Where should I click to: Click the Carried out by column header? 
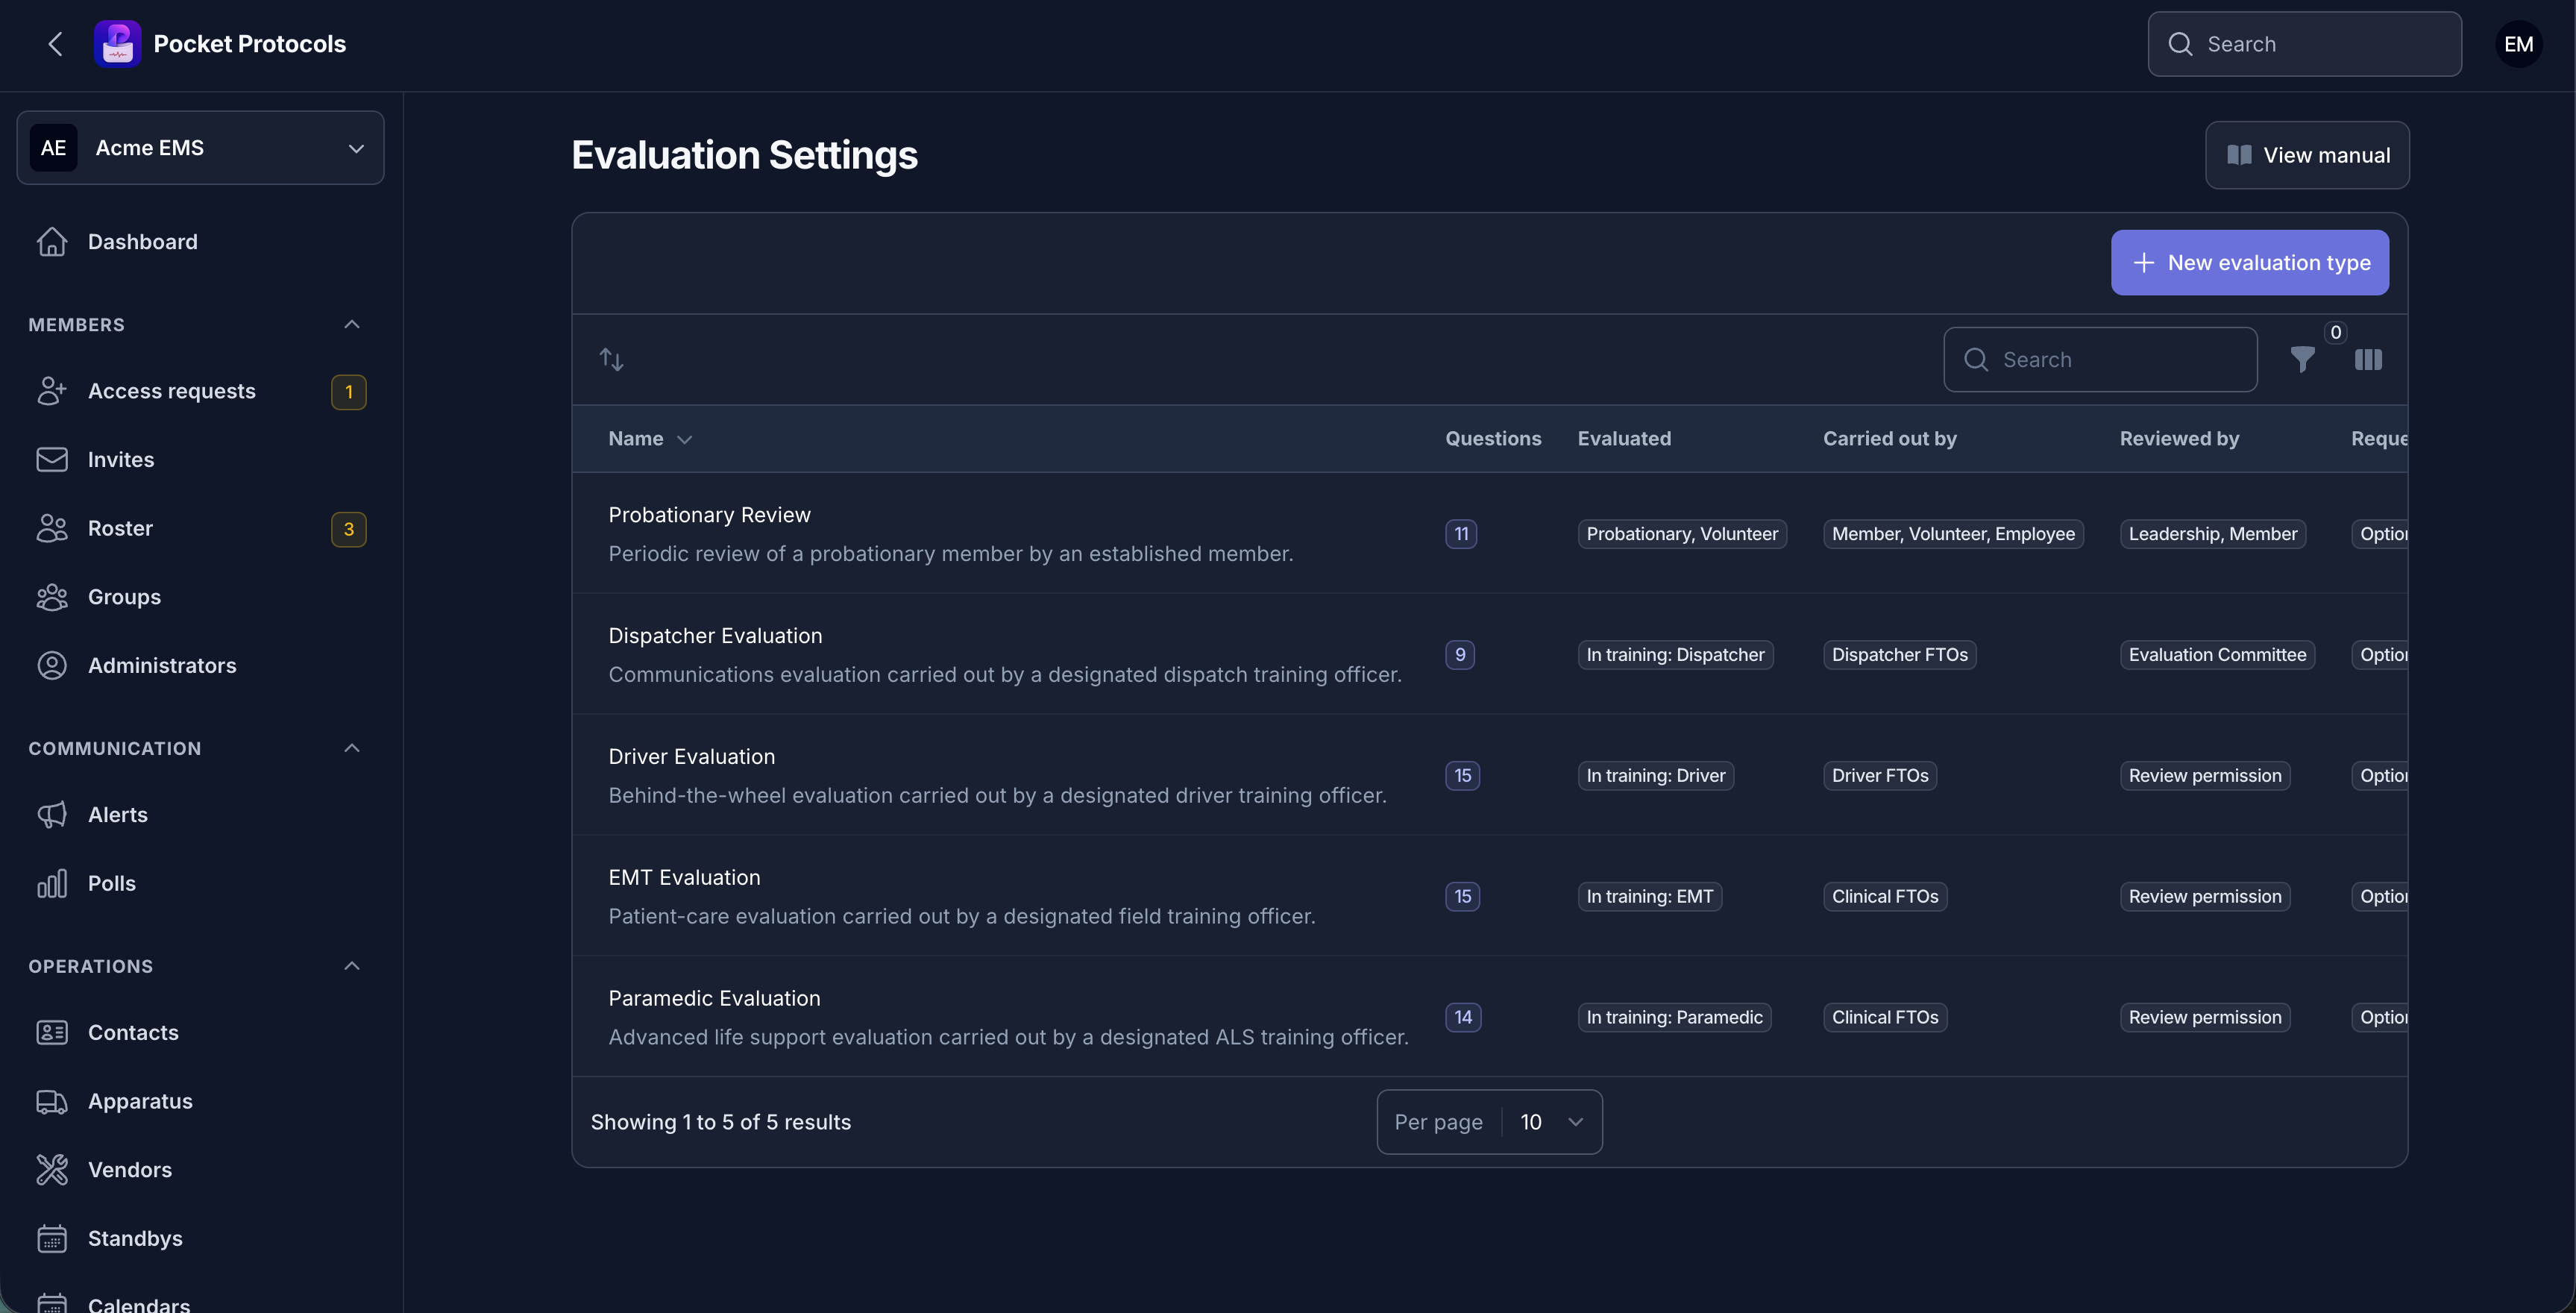(1889, 439)
